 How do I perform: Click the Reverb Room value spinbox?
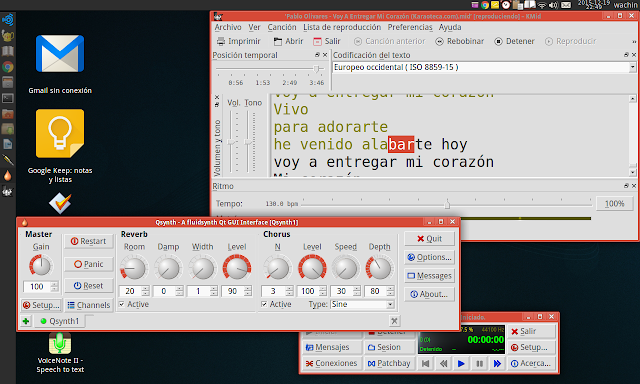[x=134, y=291]
